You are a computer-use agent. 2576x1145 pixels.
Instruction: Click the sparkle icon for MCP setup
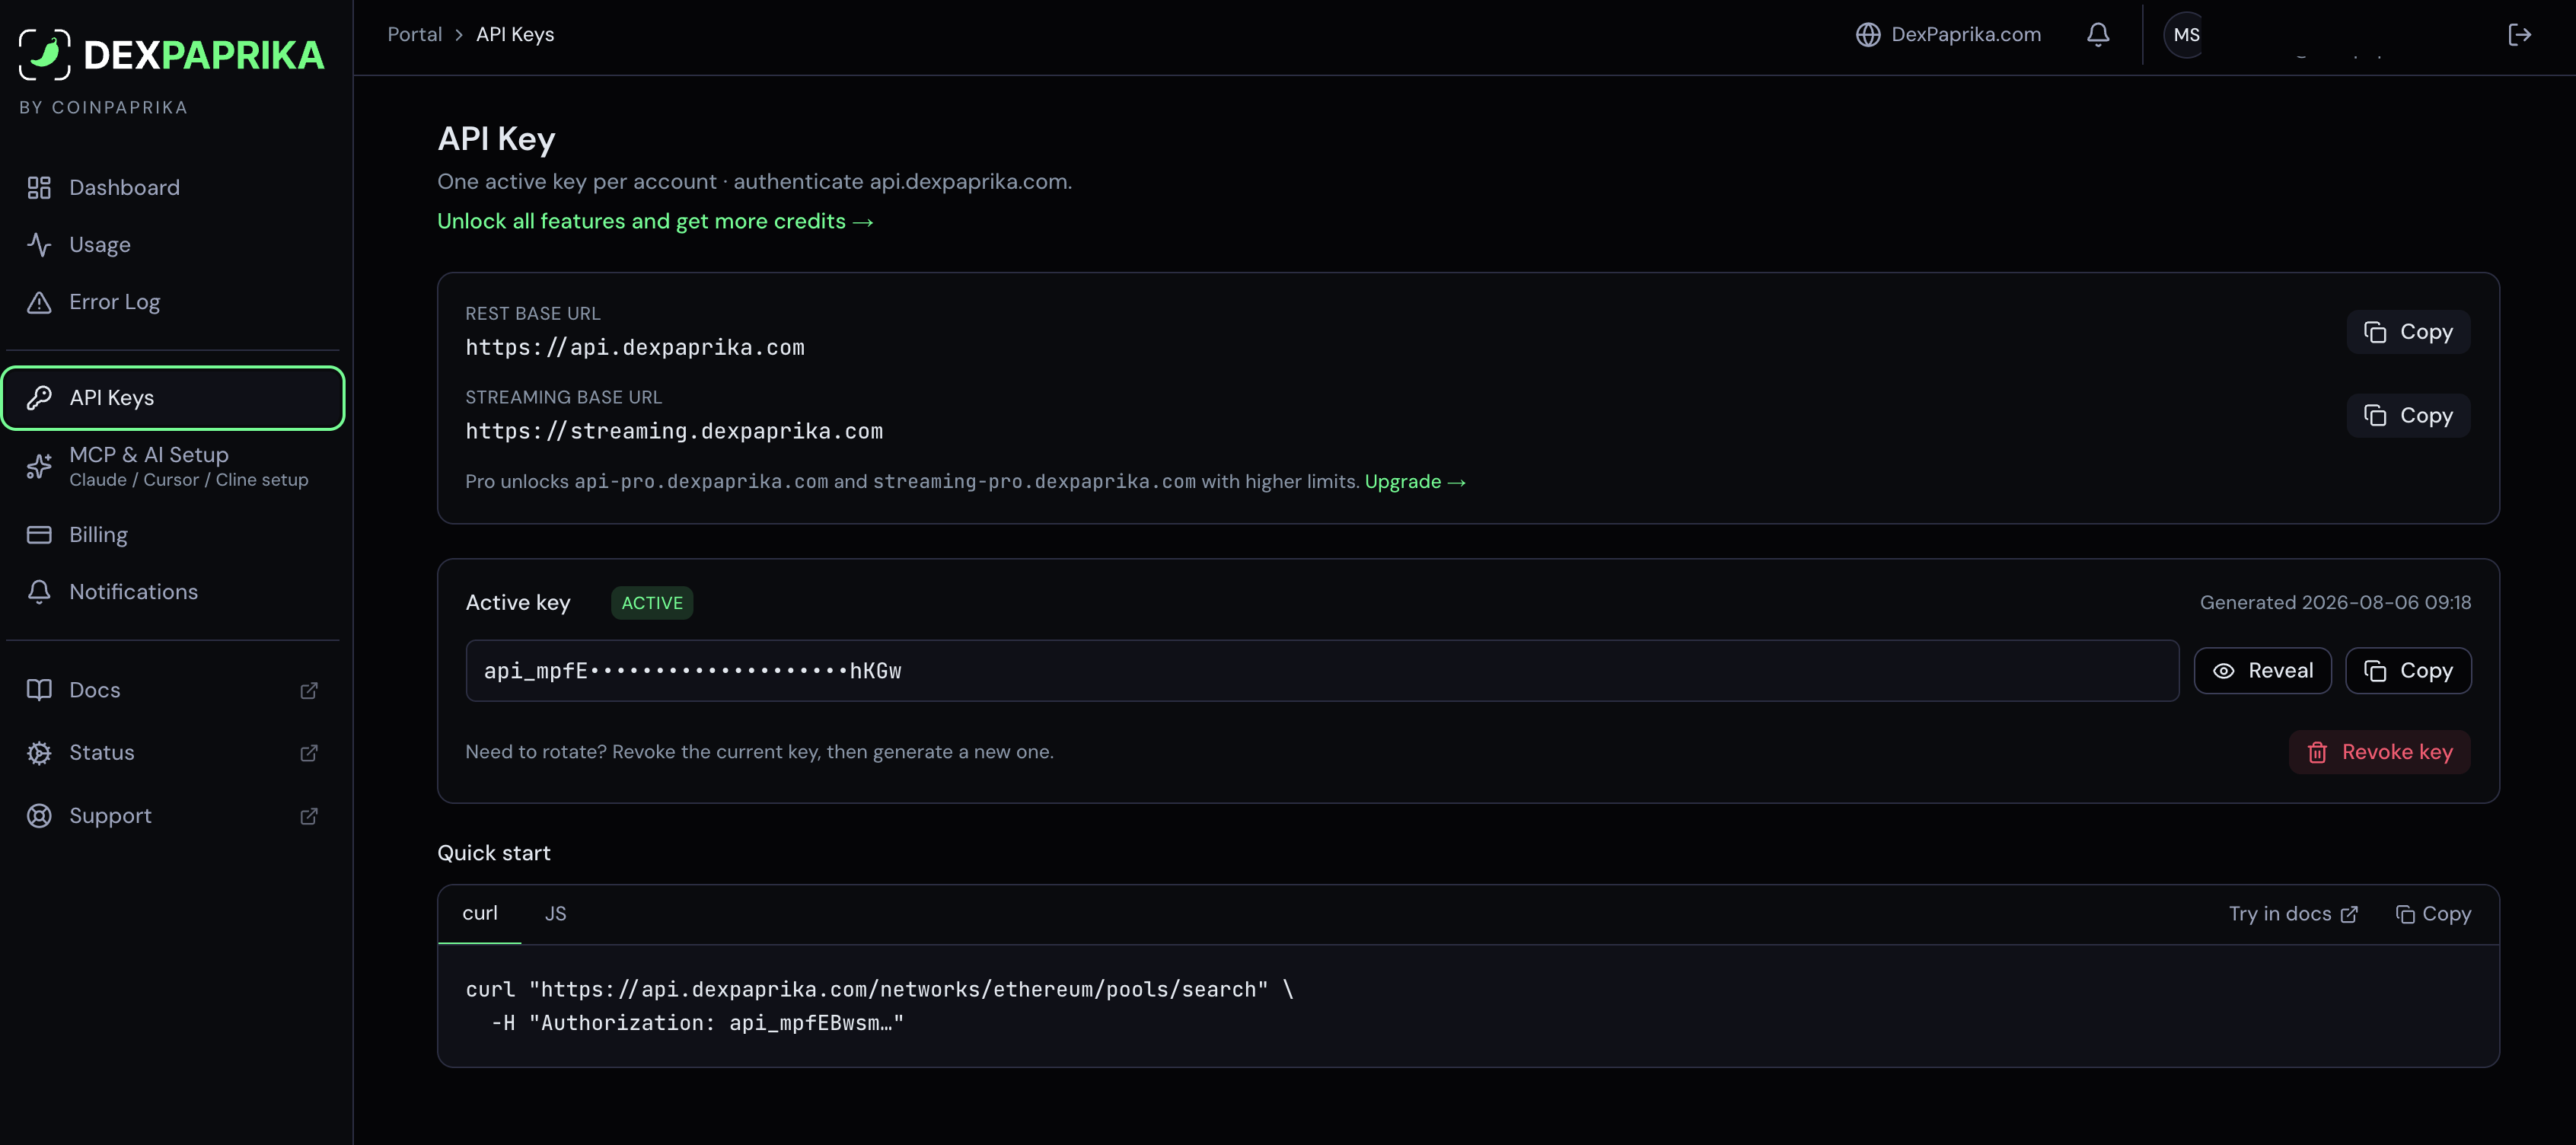(x=39, y=466)
